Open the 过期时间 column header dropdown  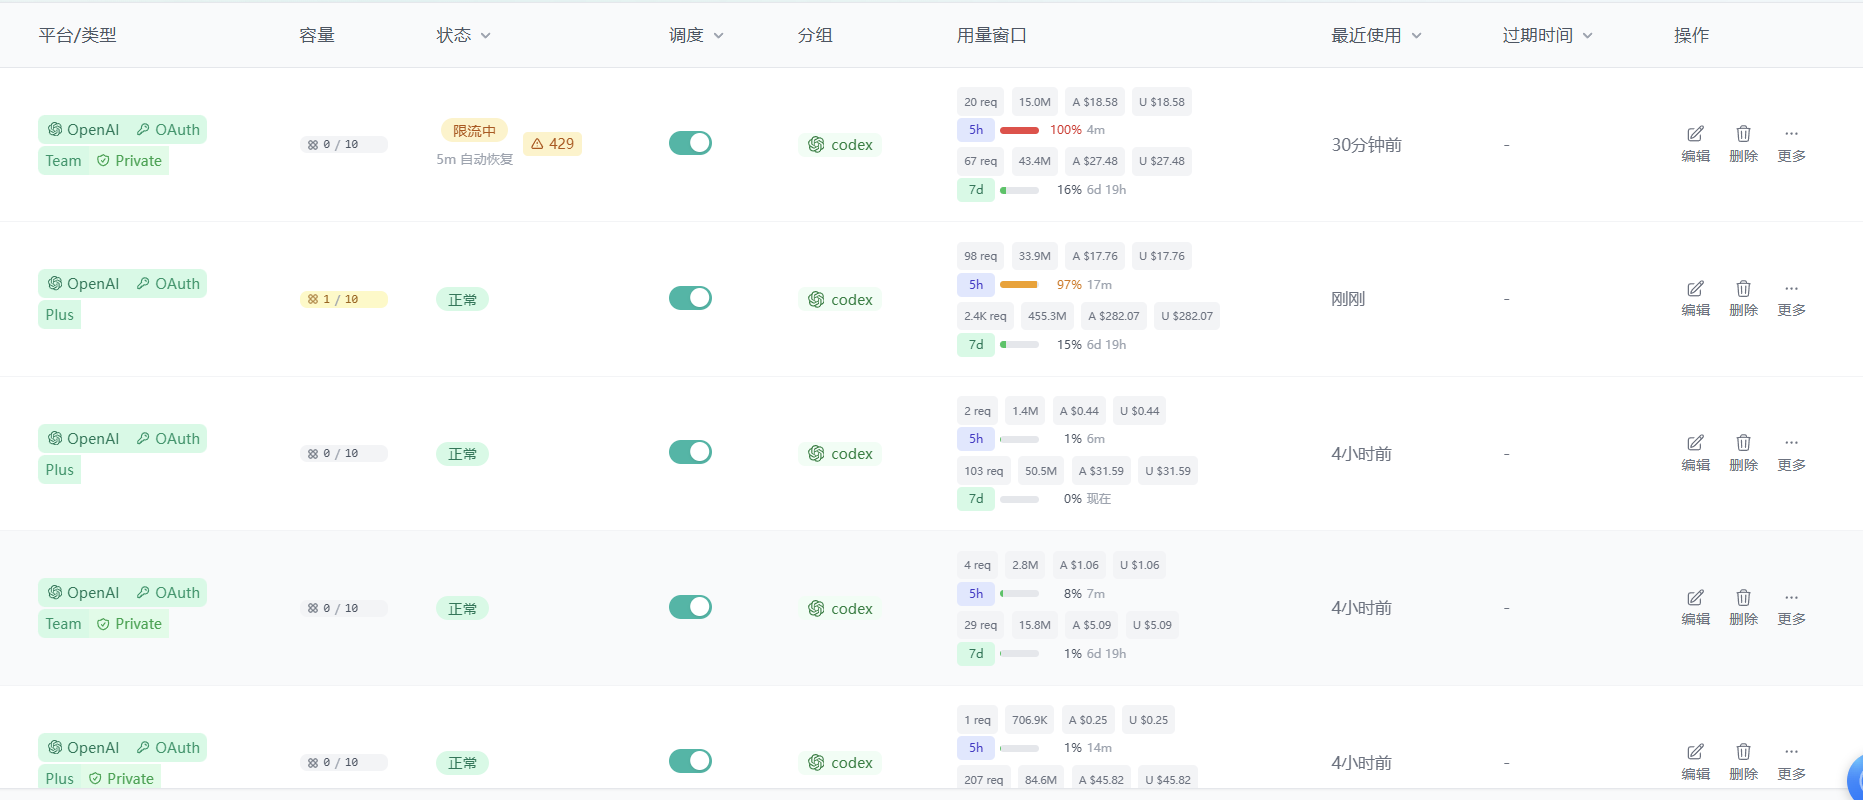pos(1548,35)
